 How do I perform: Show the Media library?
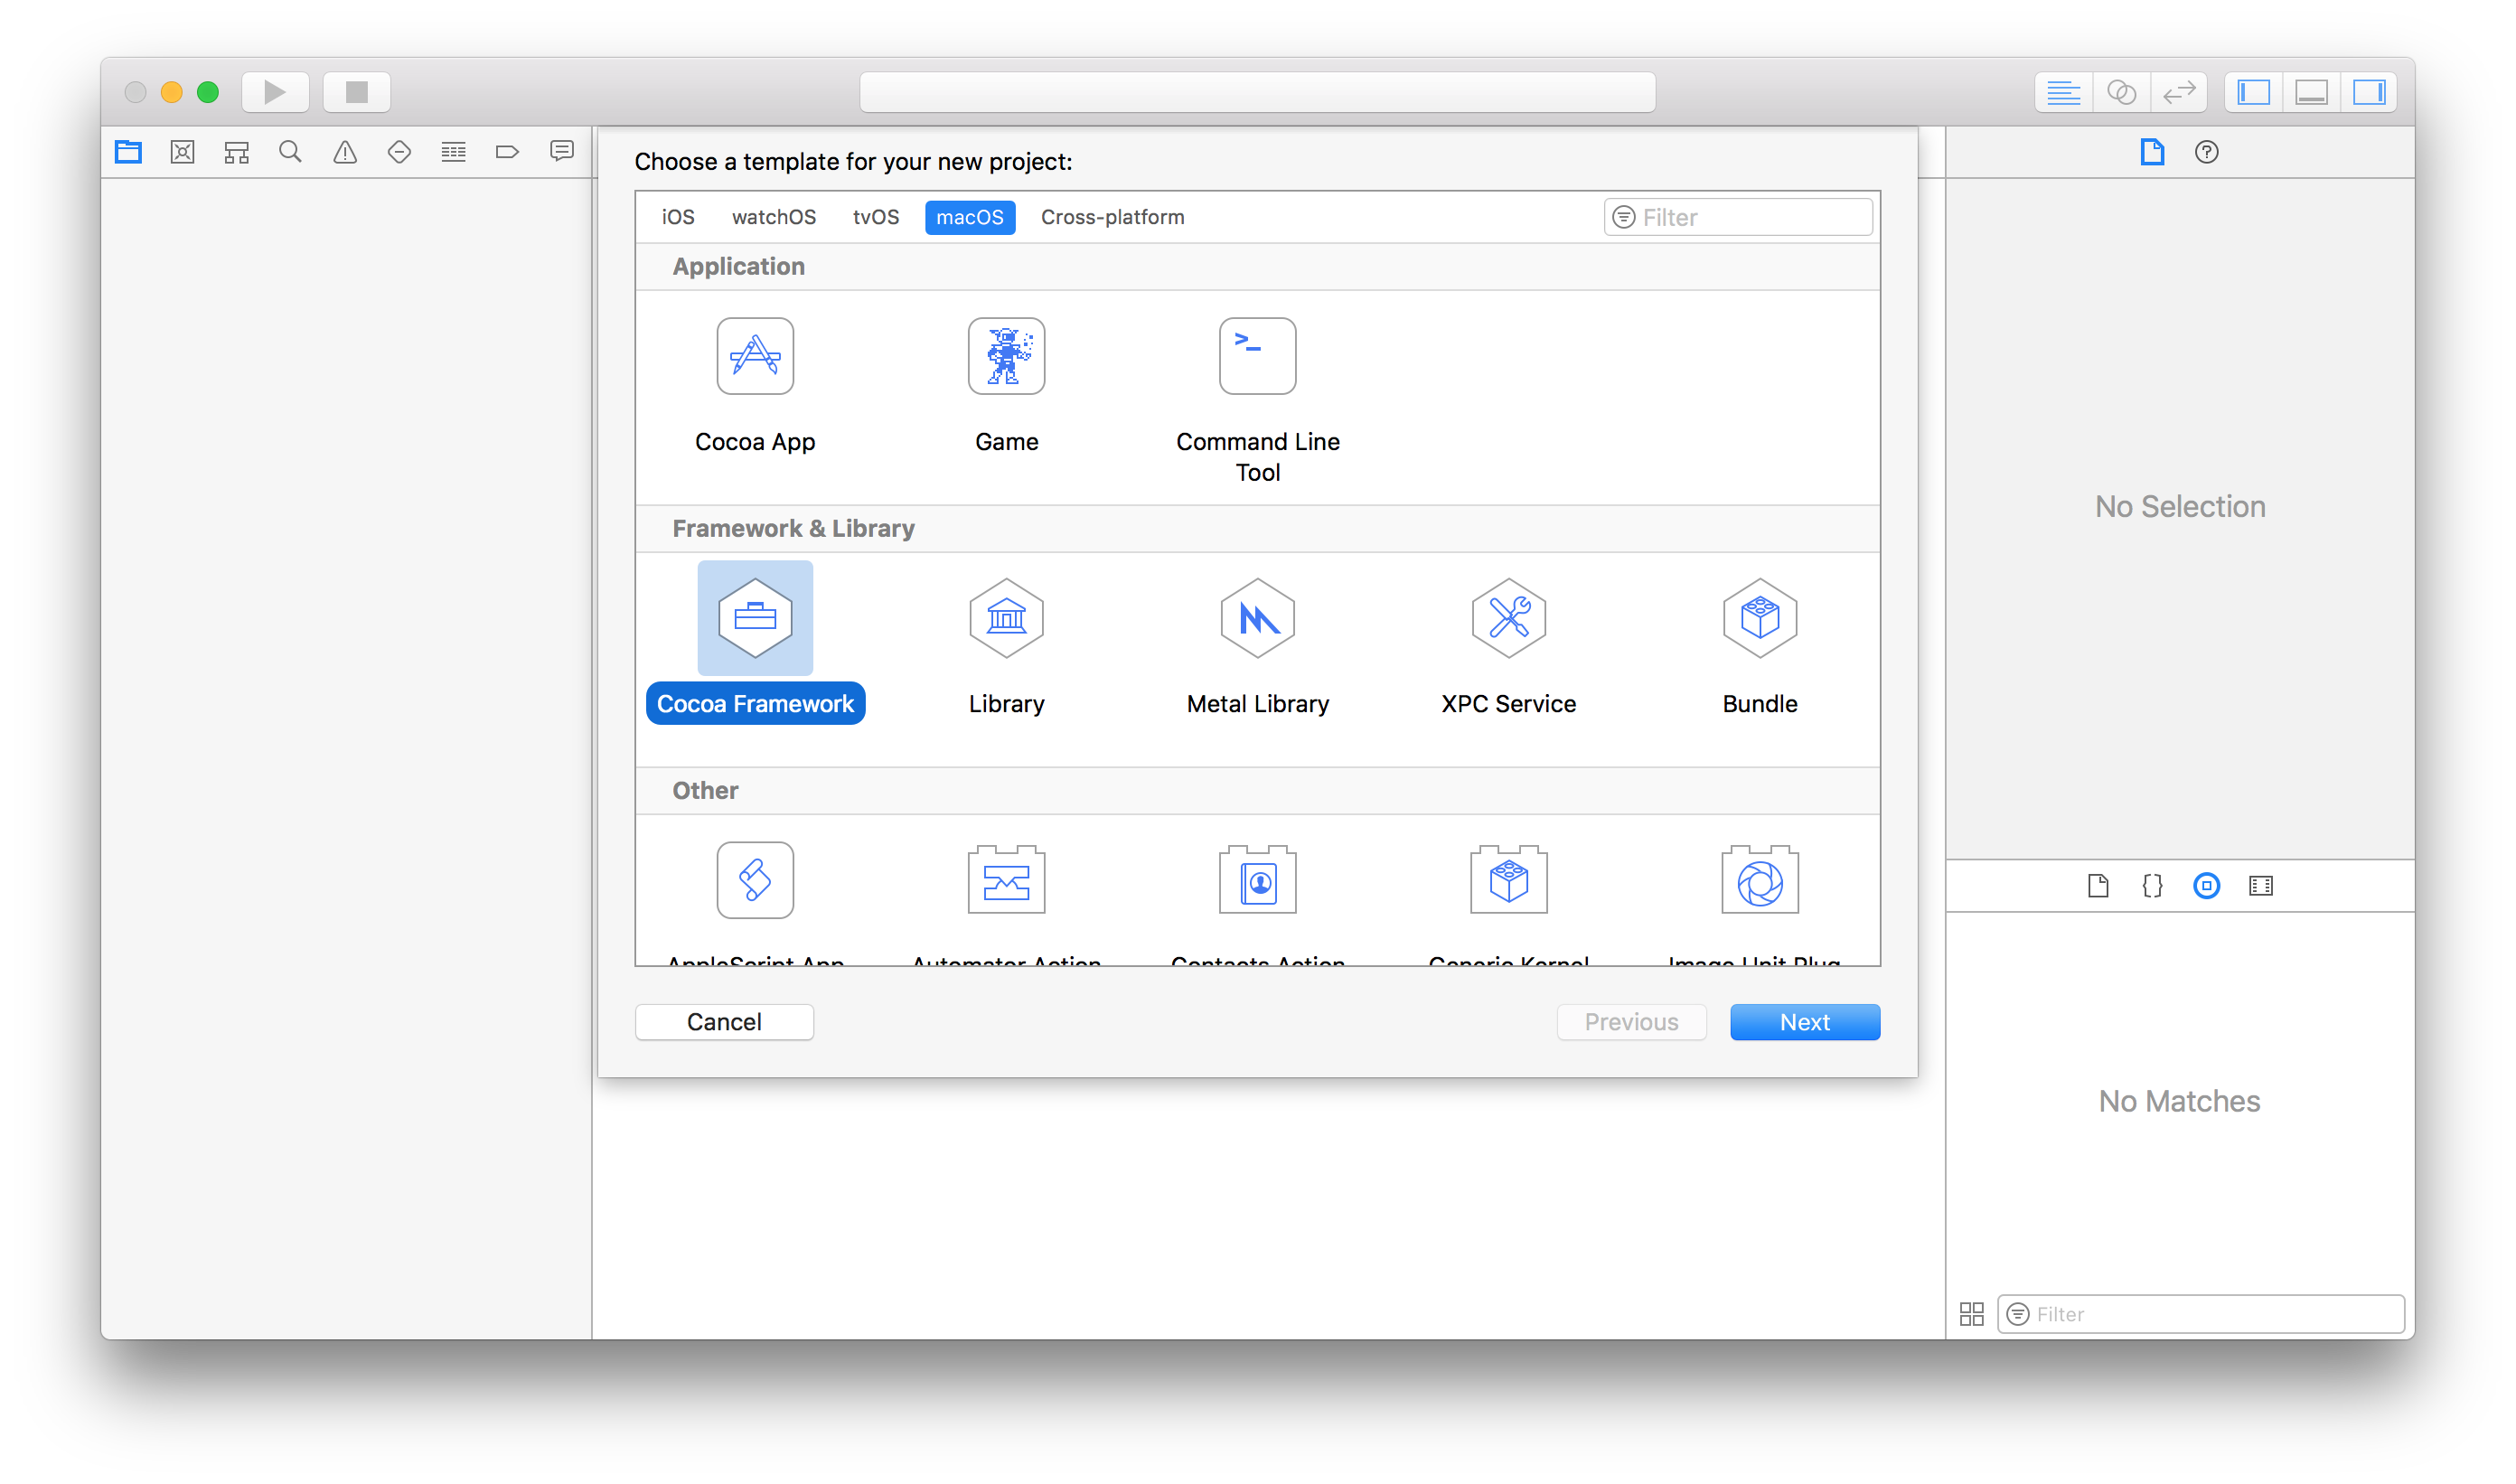[x=2261, y=886]
